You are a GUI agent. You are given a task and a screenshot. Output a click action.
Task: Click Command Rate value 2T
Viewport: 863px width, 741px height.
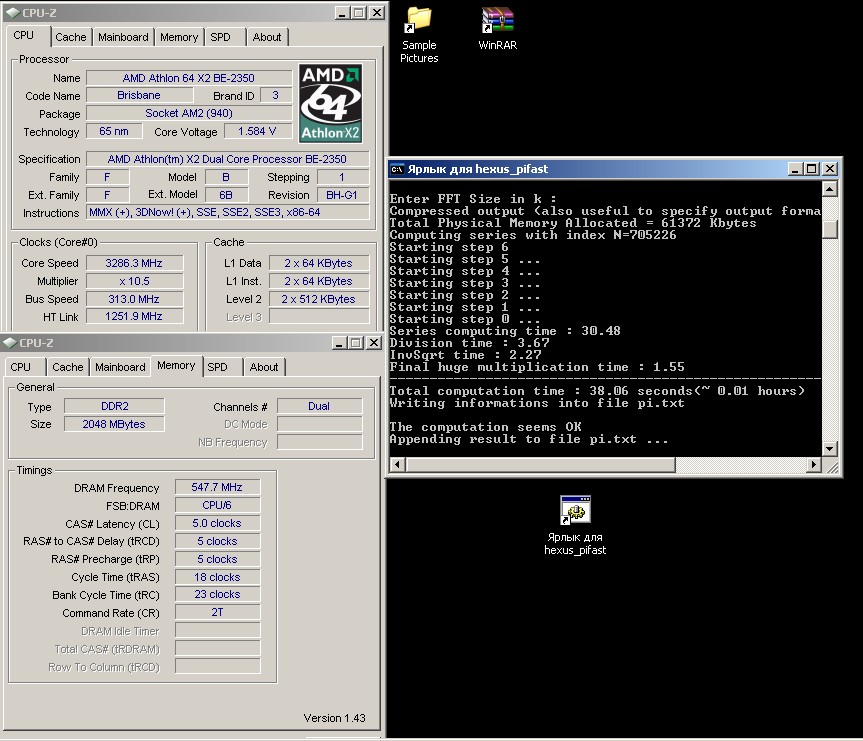coord(217,612)
